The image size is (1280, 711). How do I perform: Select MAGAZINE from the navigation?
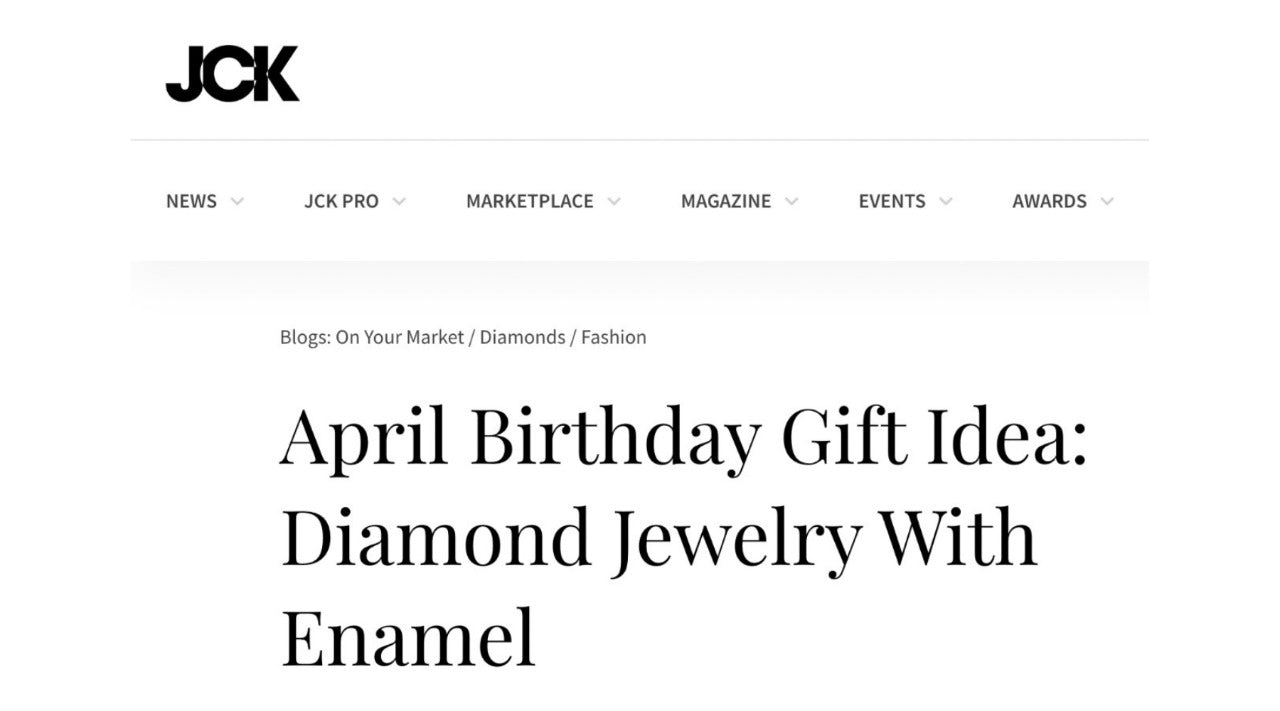click(725, 201)
